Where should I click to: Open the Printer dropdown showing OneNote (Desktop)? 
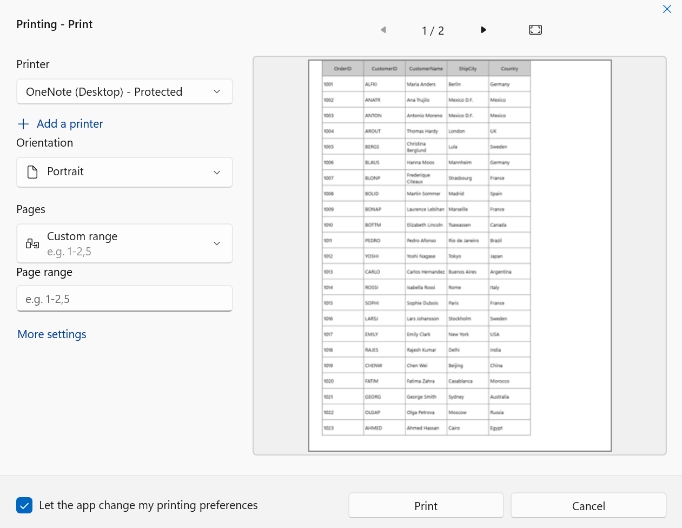click(x=124, y=92)
